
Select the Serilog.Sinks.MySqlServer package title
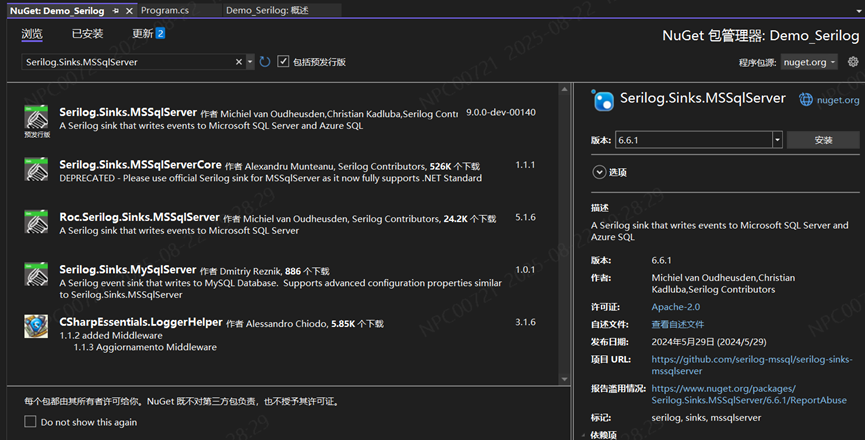coord(128,269)
